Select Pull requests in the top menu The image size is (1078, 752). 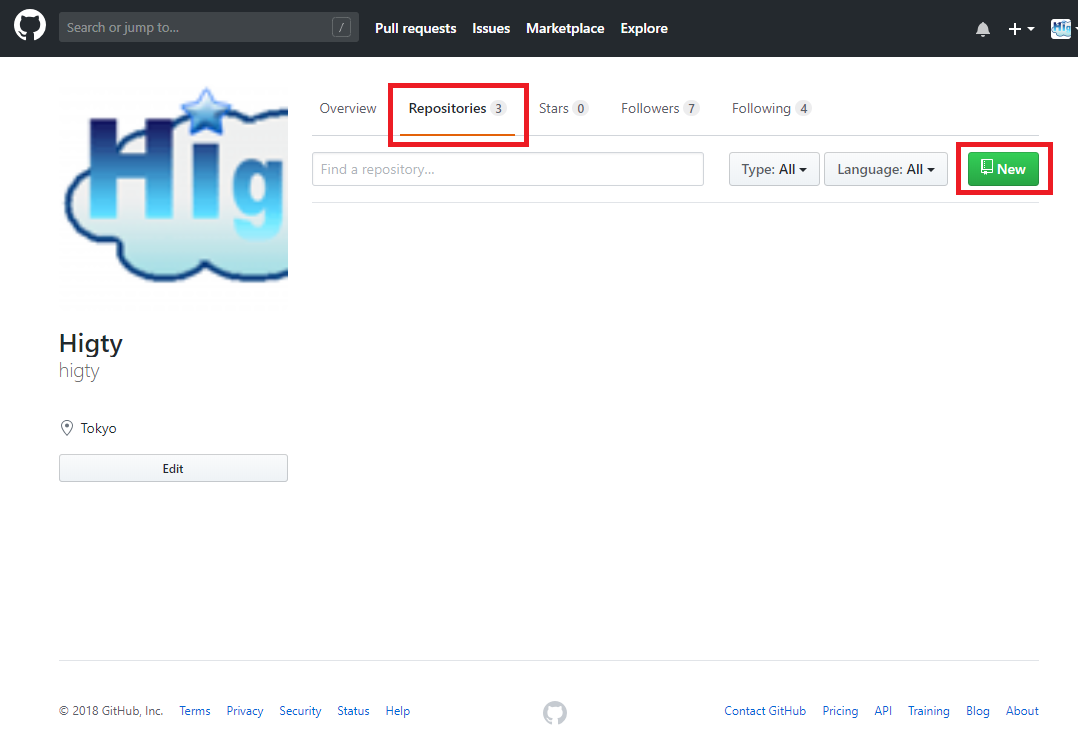416,28
